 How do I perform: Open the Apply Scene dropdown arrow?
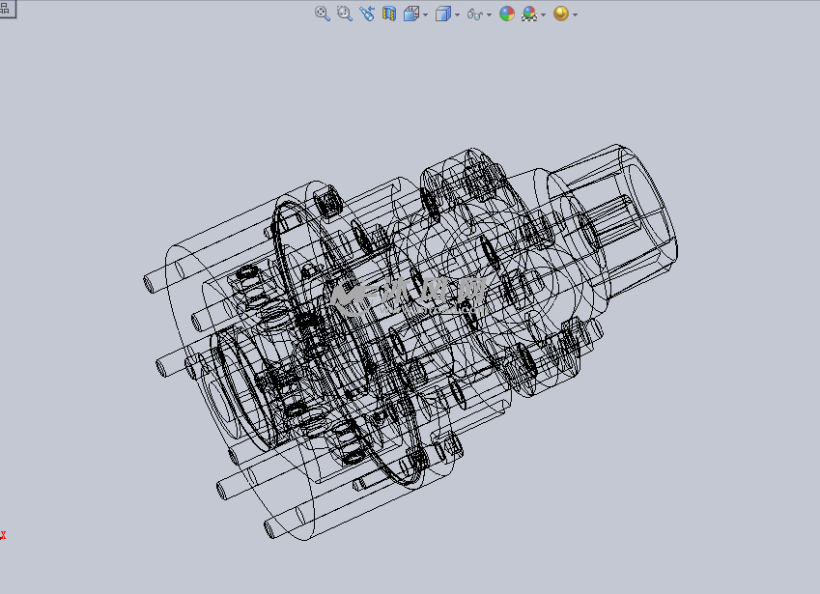543,14
